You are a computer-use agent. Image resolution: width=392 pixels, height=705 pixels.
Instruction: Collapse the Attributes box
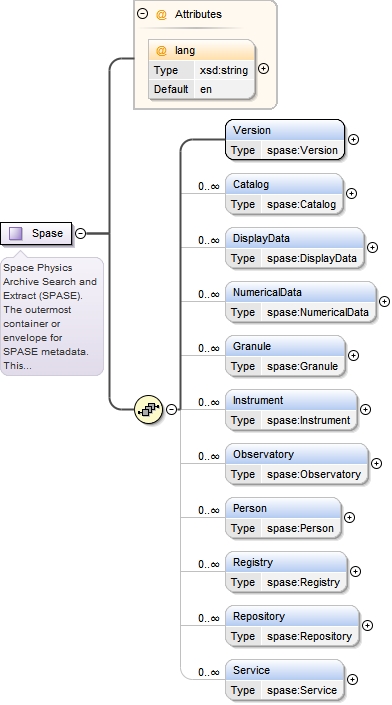tap(143, 14)
